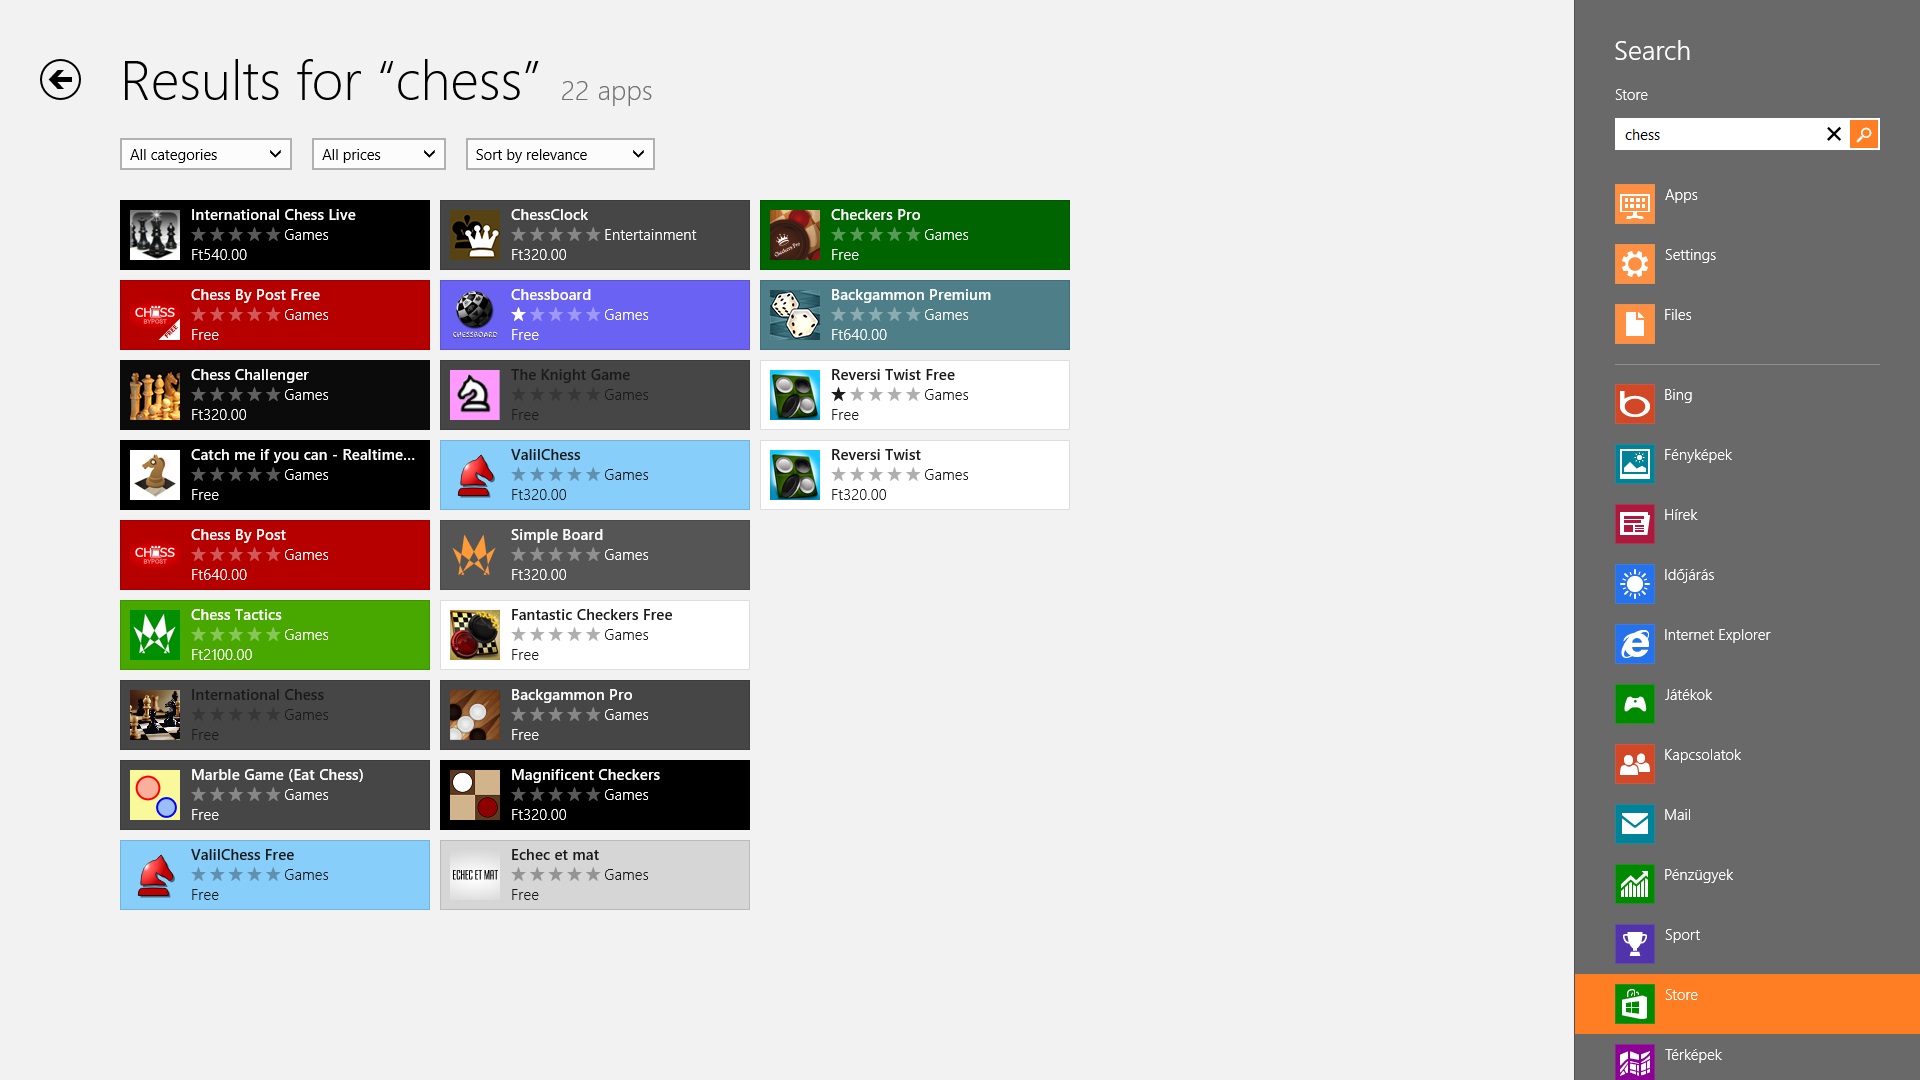
Task: Search in Térképek maps app
Action: click(1747, 1058)
